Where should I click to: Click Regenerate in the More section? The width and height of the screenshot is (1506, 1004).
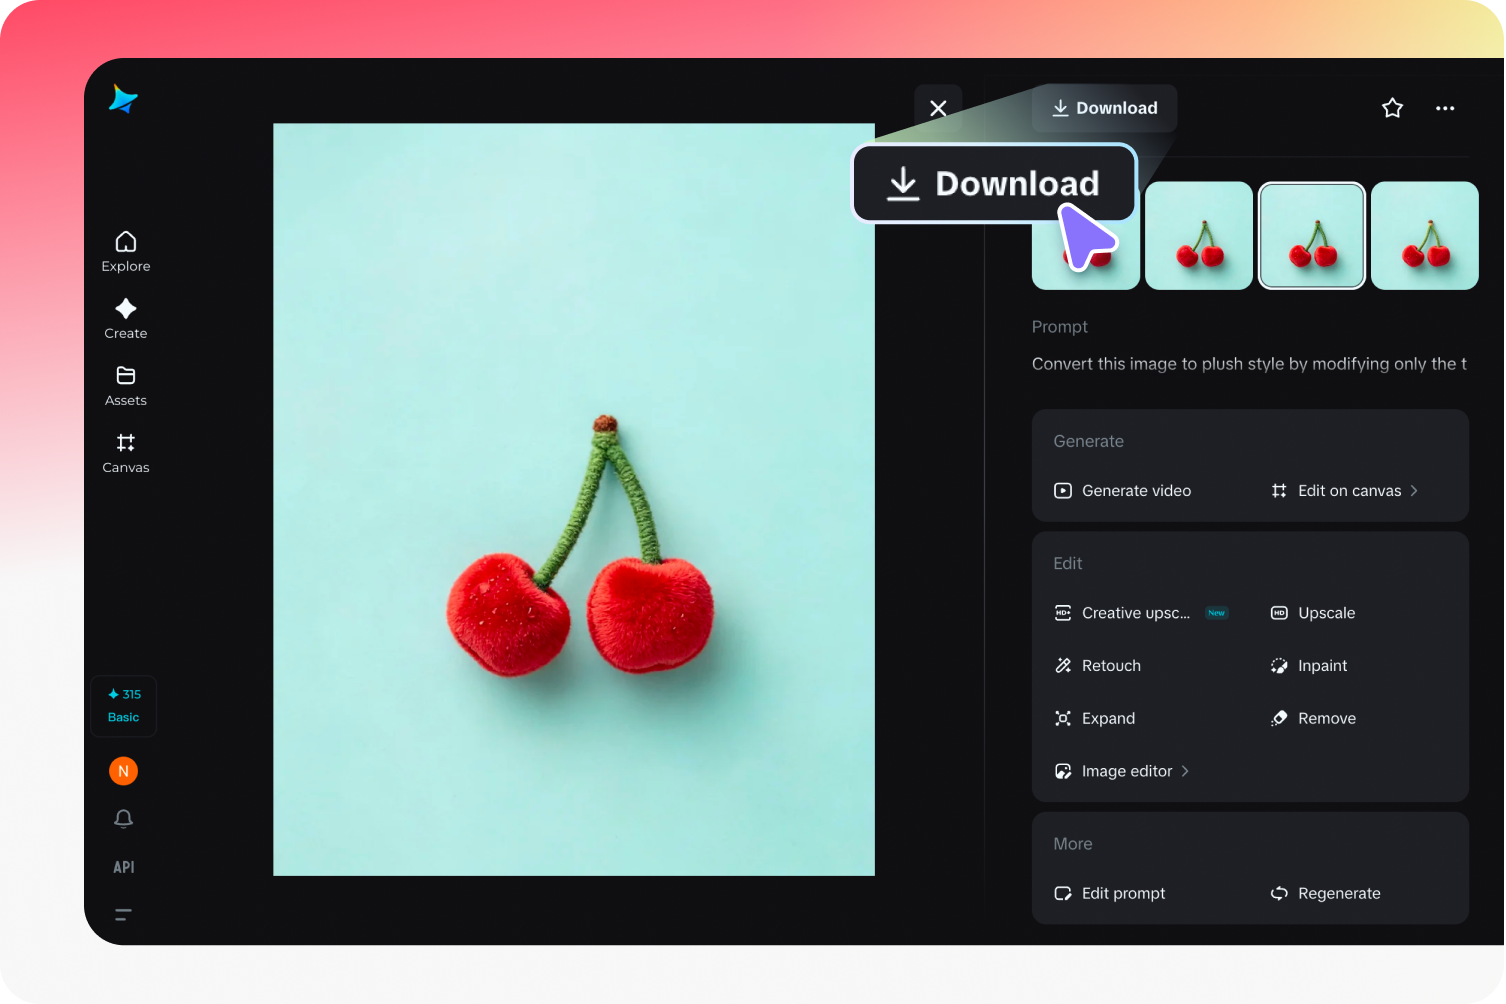(x=1339, y=893)
